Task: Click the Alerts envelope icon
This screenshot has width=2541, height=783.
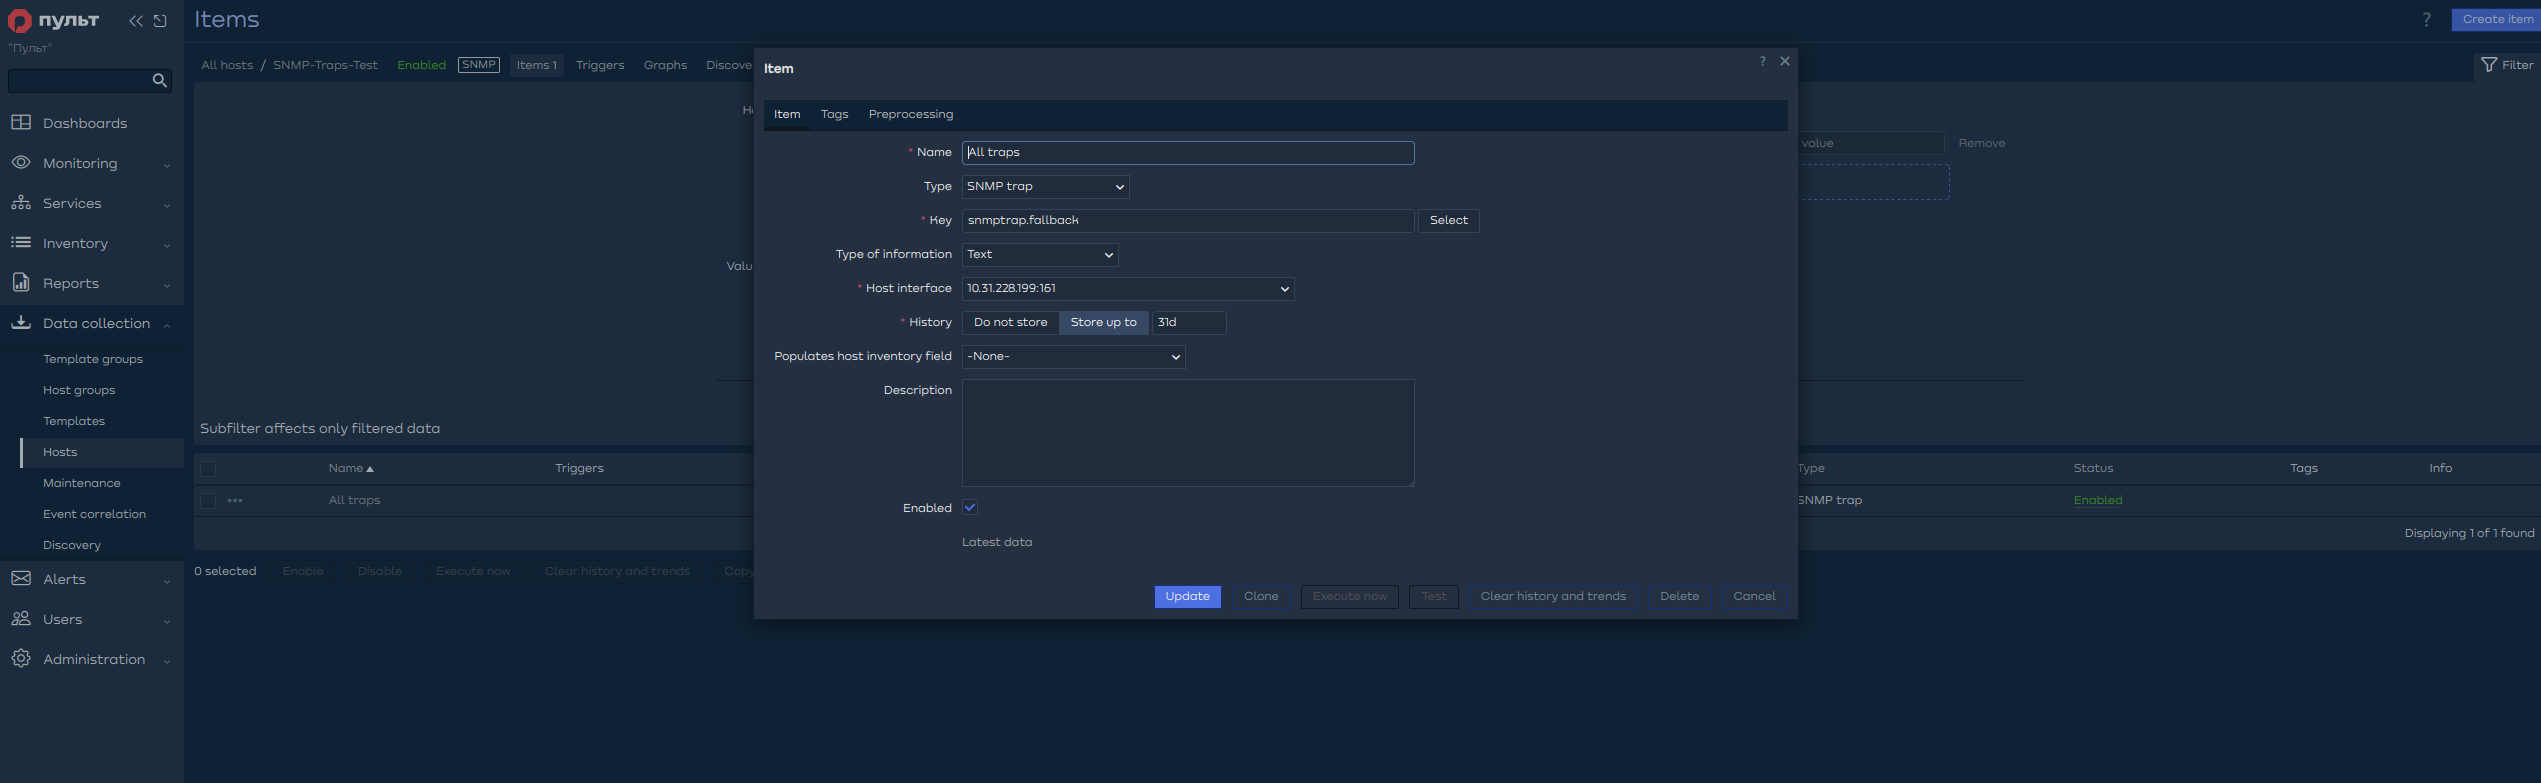Action: pyautogui.click(x=21, y=578)
